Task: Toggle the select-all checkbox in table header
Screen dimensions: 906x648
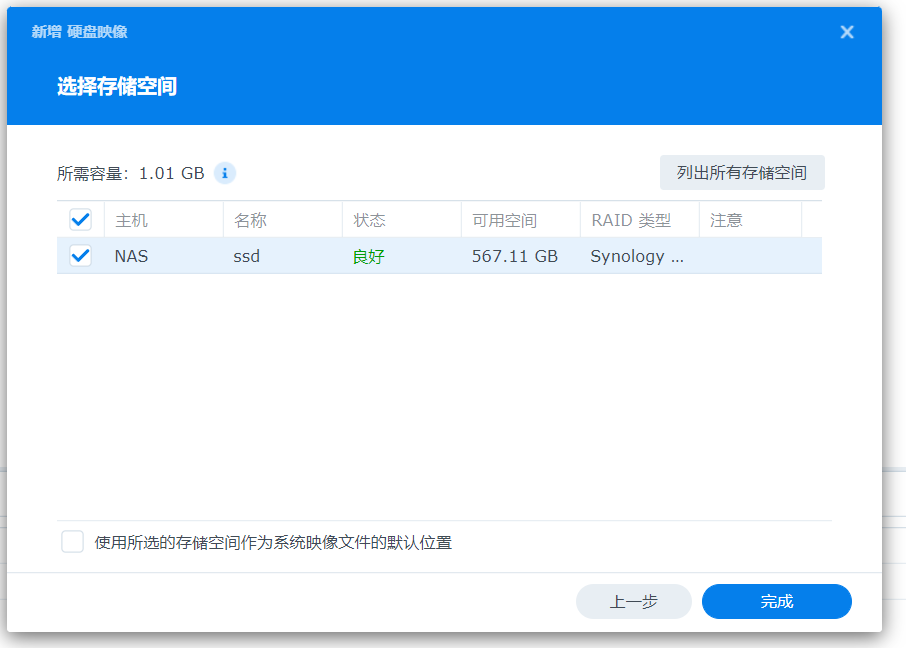Action: click(80, 220)
